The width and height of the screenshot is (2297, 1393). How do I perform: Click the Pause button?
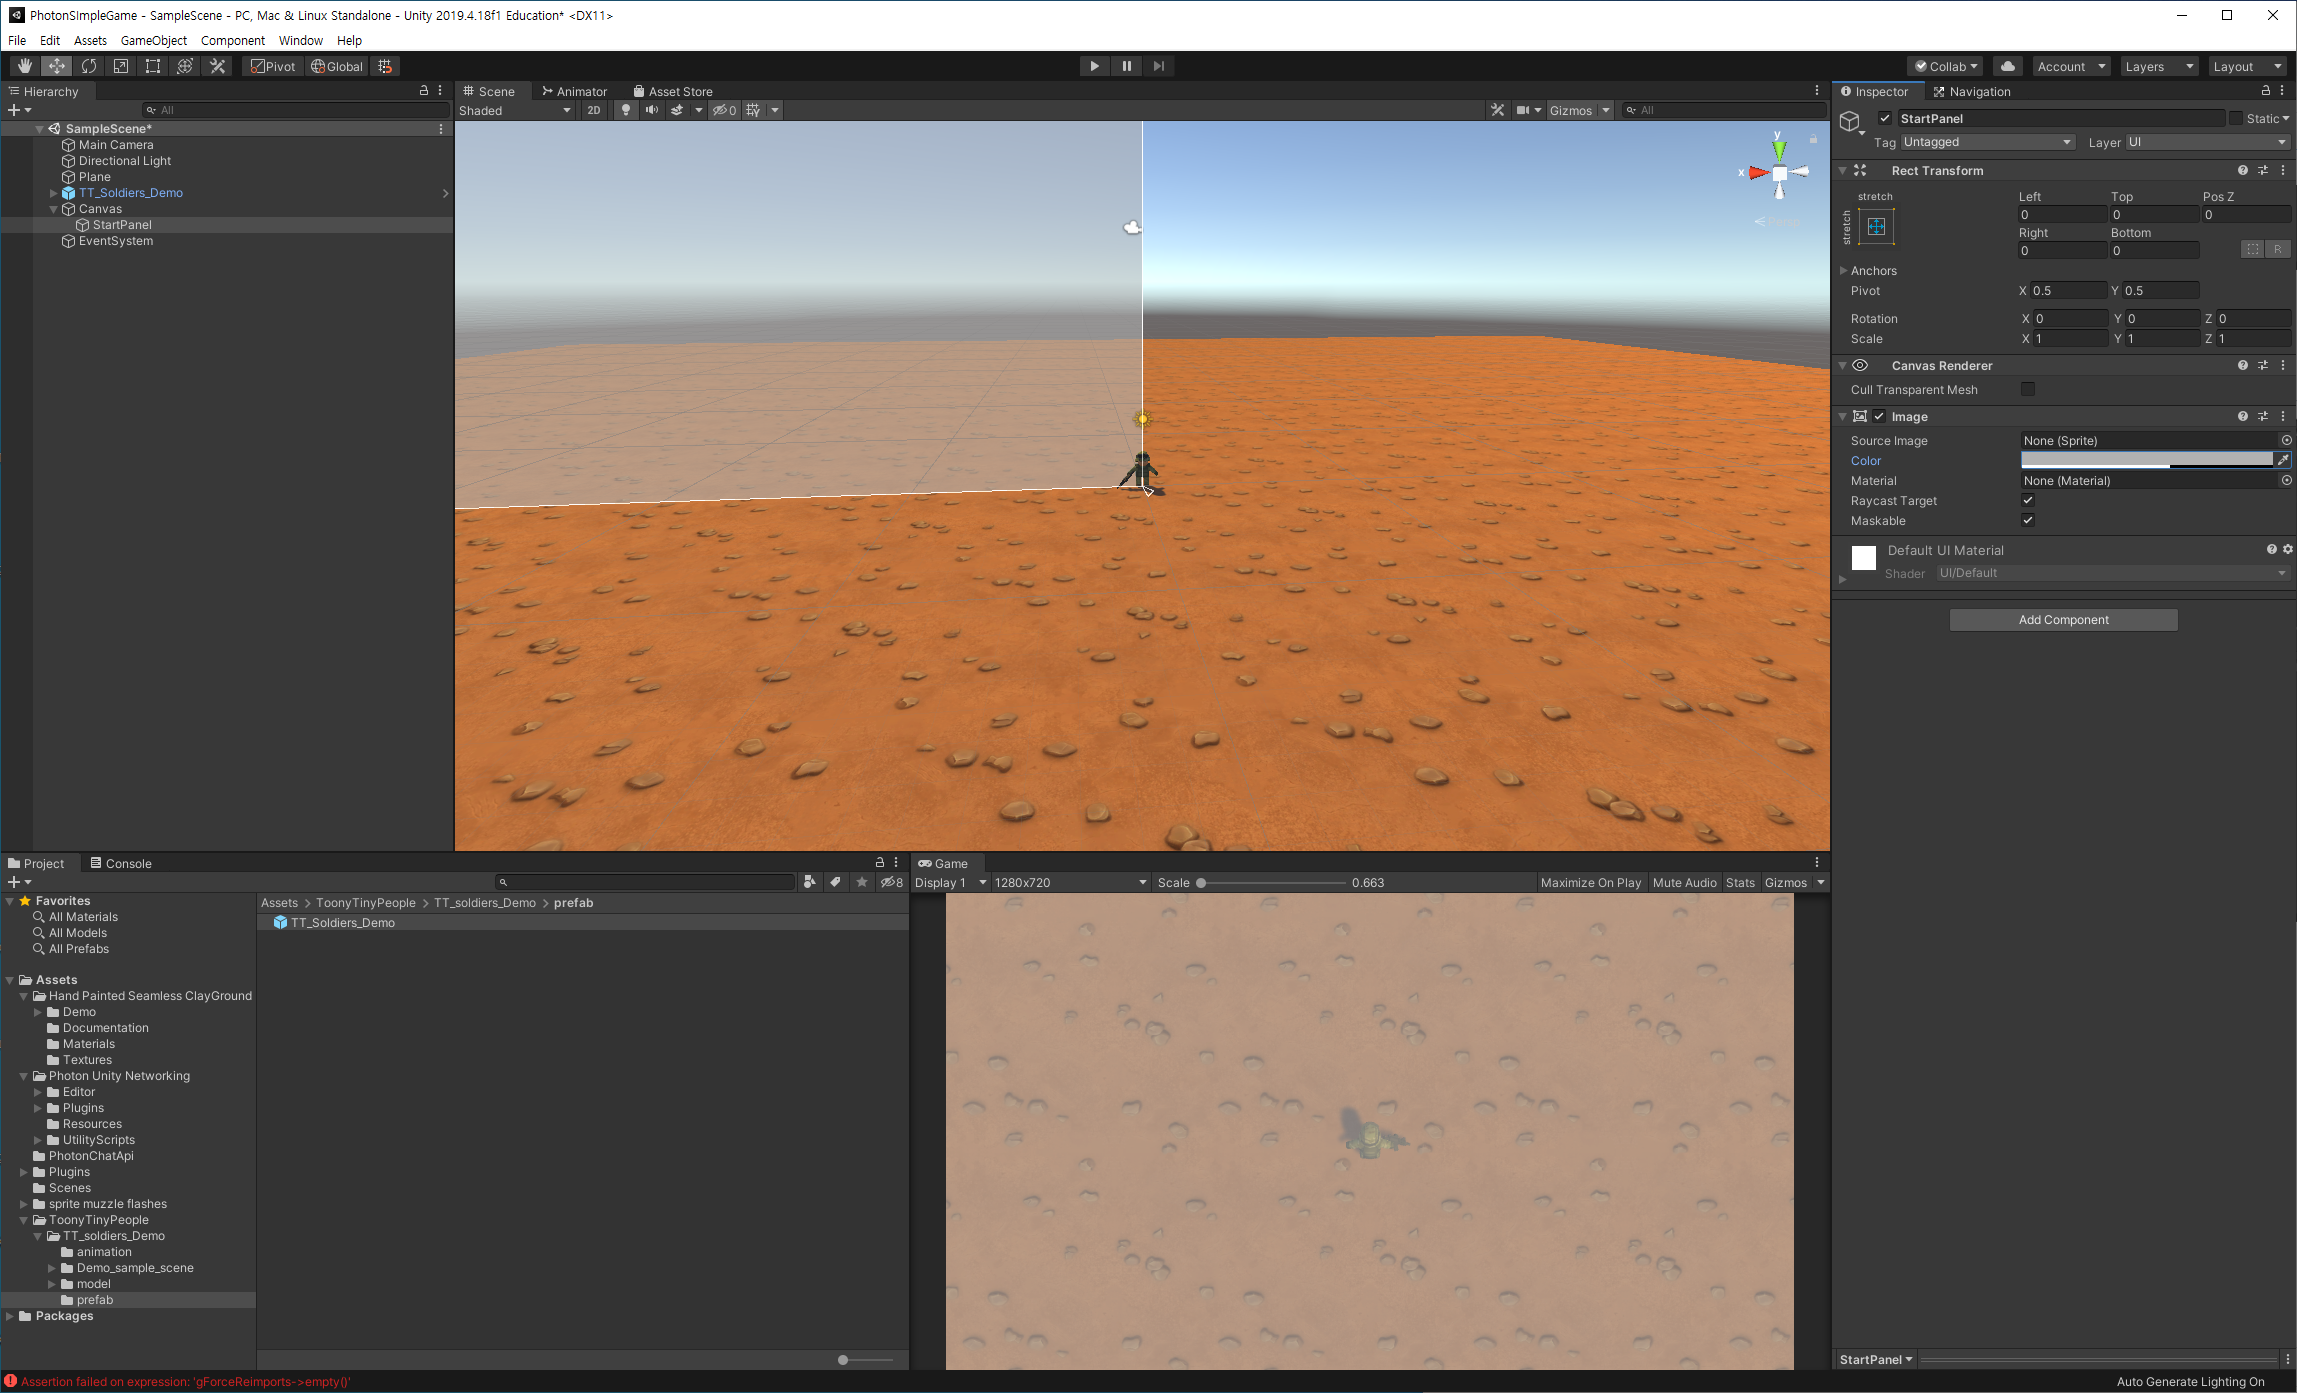[x=1126, y=66]
